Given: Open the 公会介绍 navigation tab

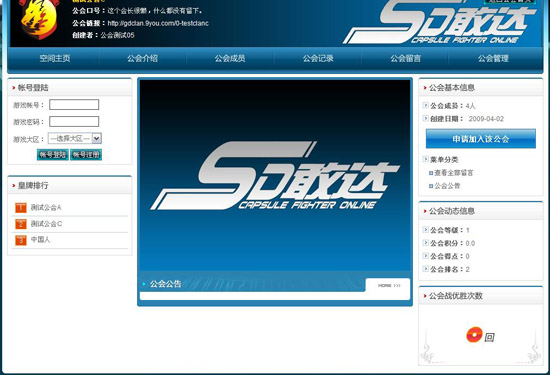Looking at the screenshot, I should [x=142, y=58].
